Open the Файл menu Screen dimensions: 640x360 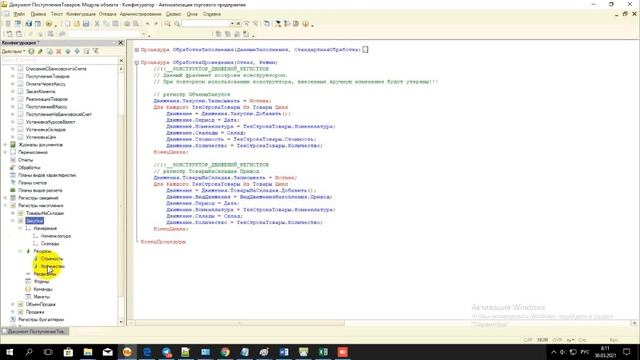19,14
